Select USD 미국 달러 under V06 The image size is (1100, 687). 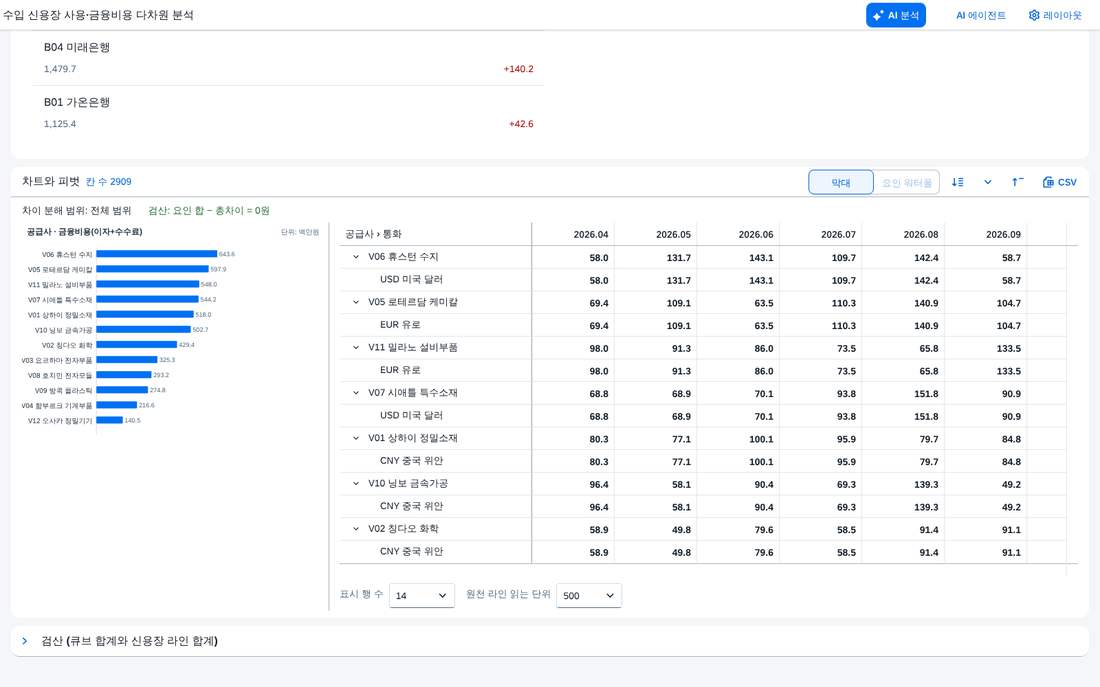click(x=411, y=279)
